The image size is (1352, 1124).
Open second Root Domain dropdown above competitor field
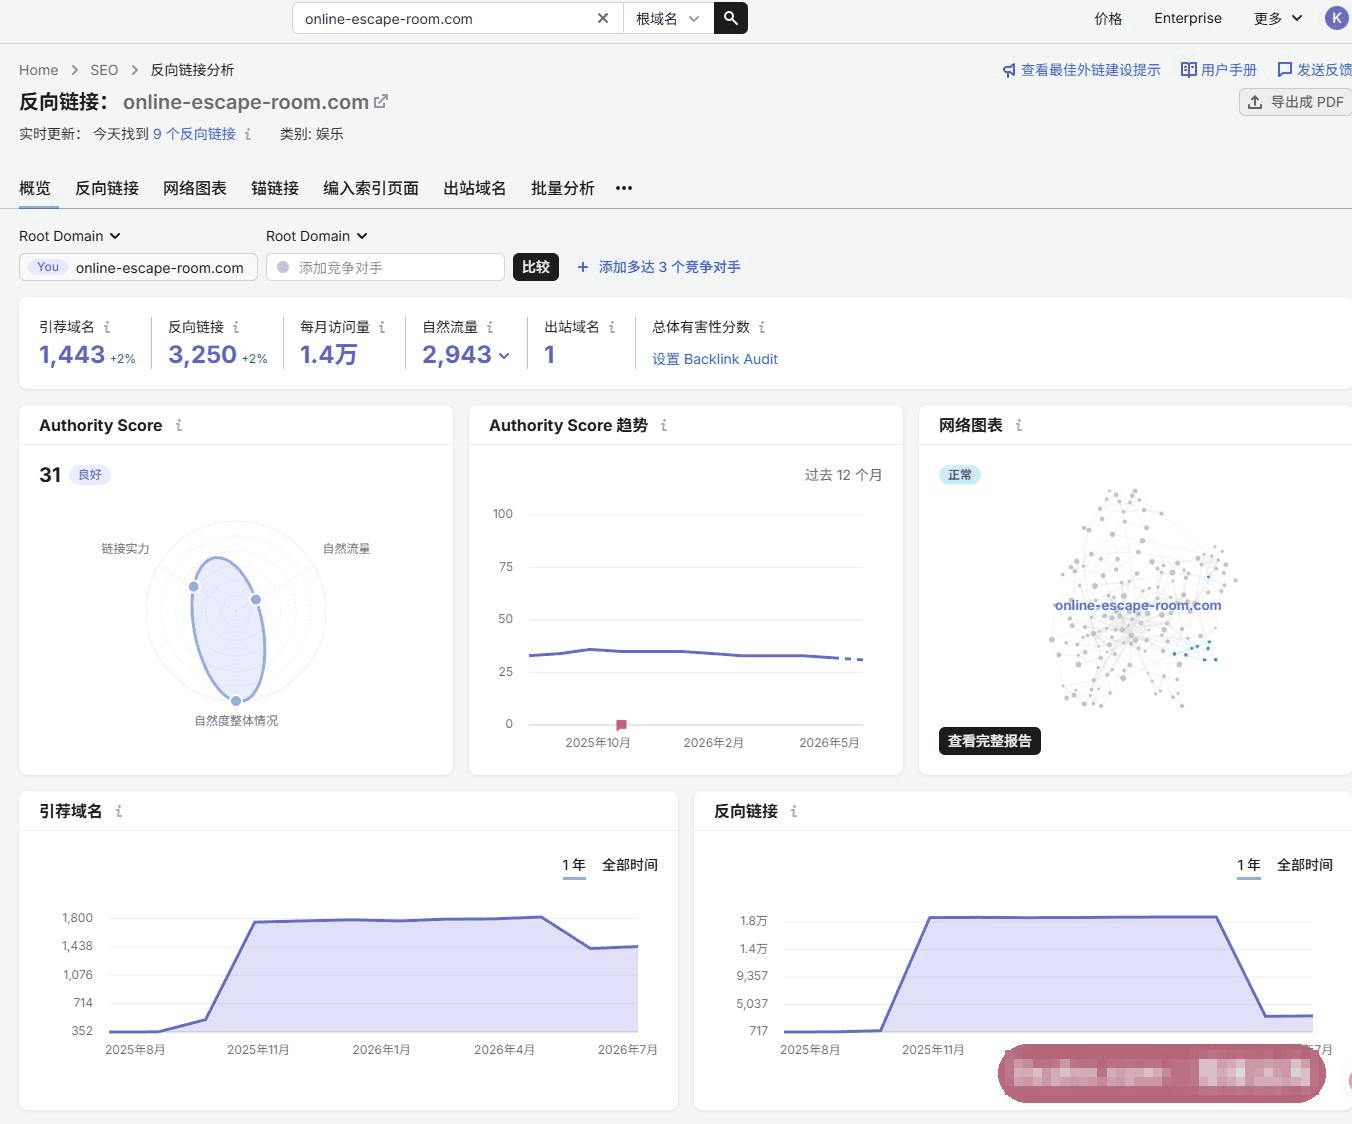pyautogui.click(x=317, y=236)
